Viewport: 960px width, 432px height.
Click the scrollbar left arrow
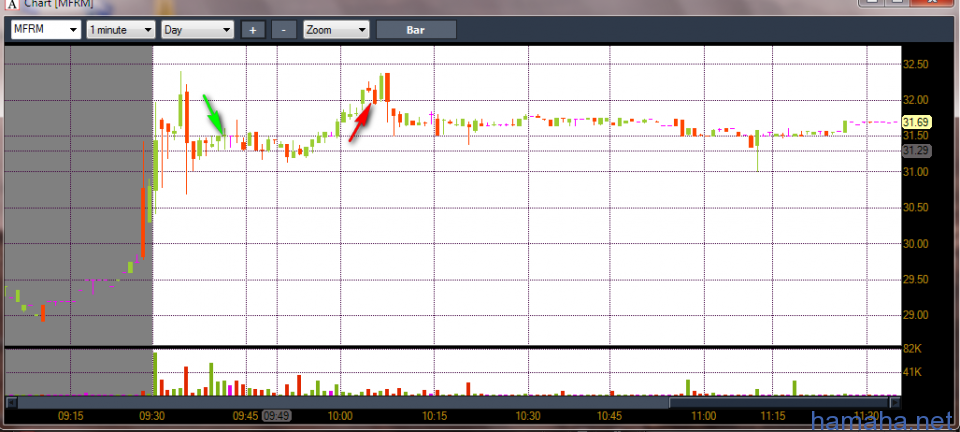coord(11,403)
